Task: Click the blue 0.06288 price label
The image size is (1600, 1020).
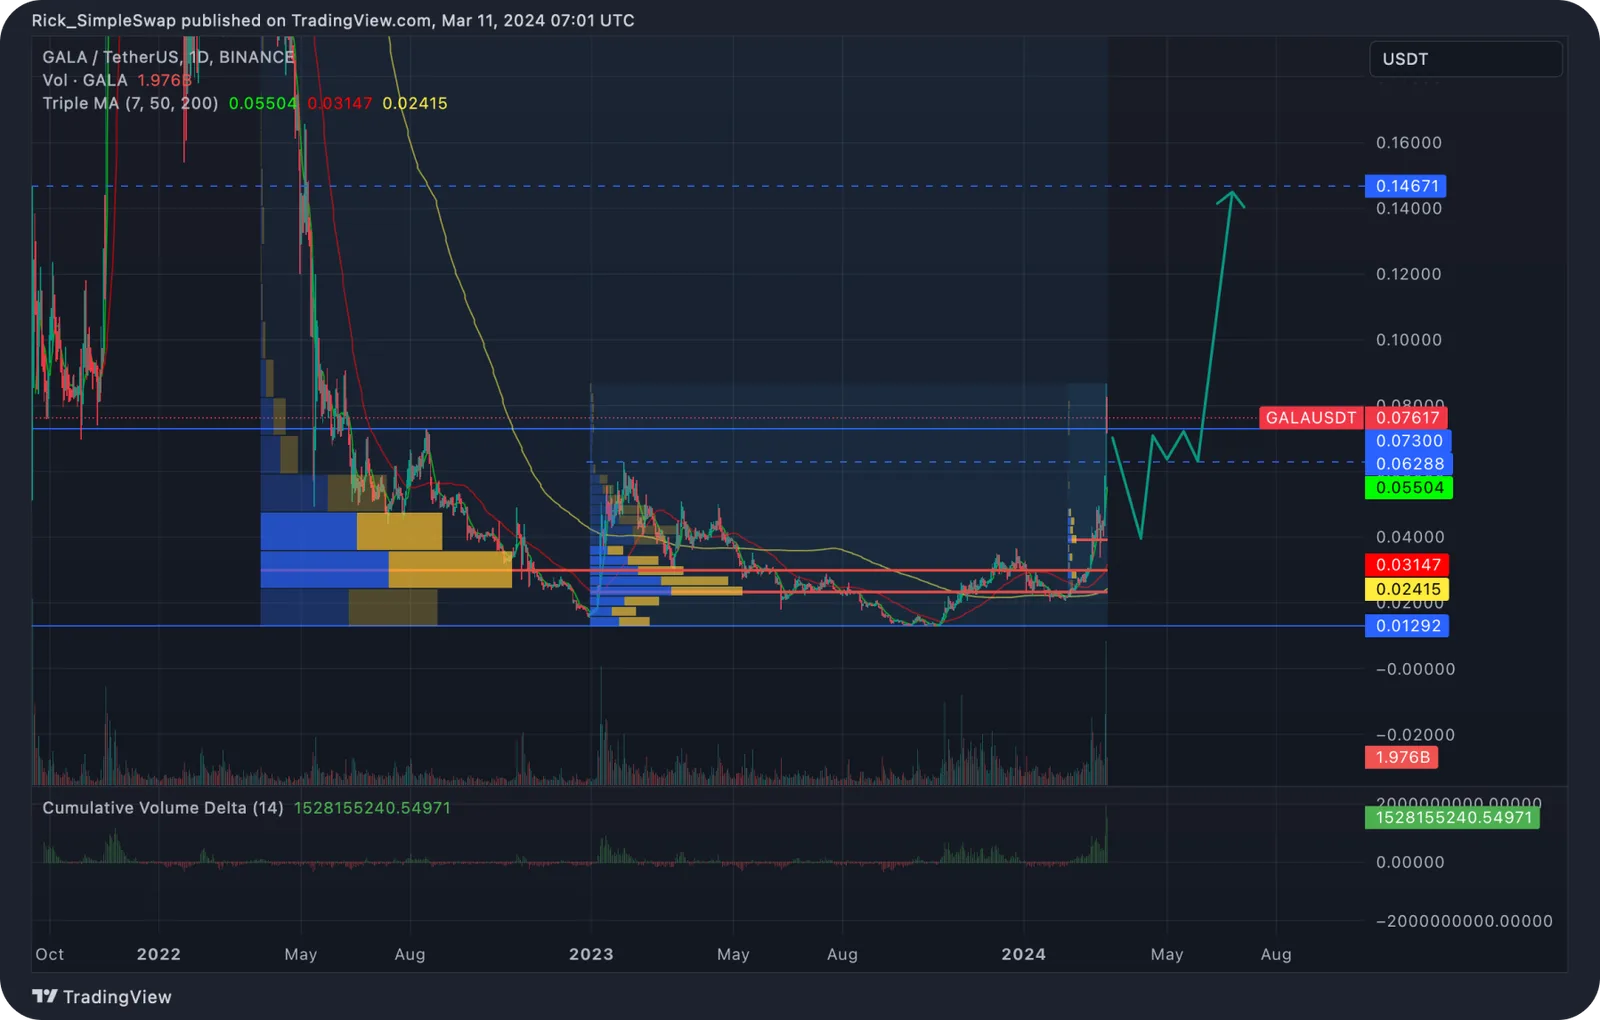Action: pos(1408,464)
